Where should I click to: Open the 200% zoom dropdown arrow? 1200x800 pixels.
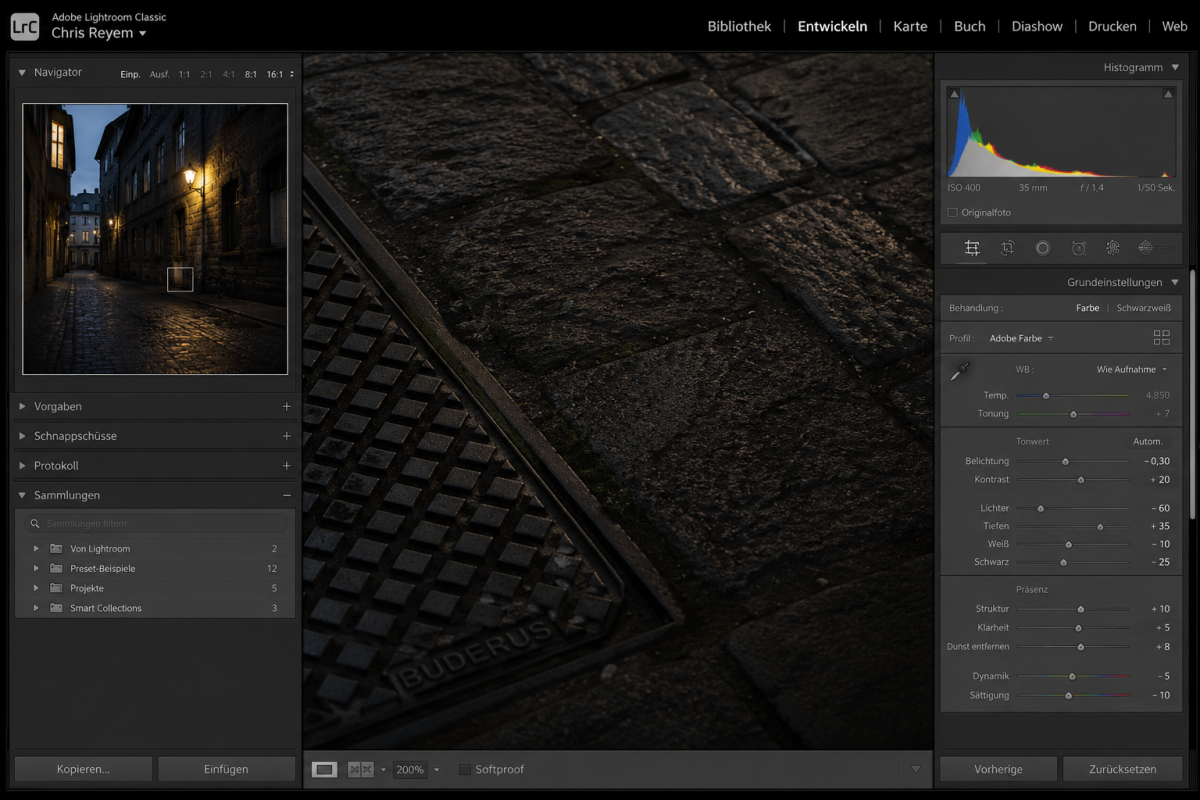point(437,769)
